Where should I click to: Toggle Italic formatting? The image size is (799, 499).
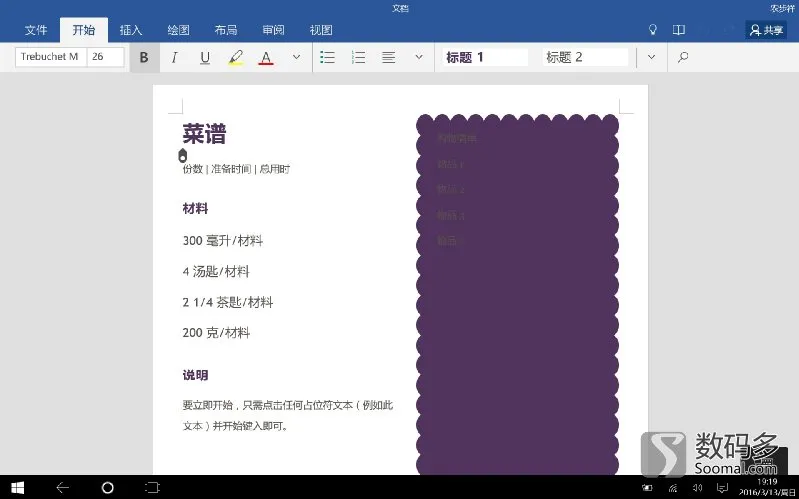pyautogui.click(x=174, y=57)
